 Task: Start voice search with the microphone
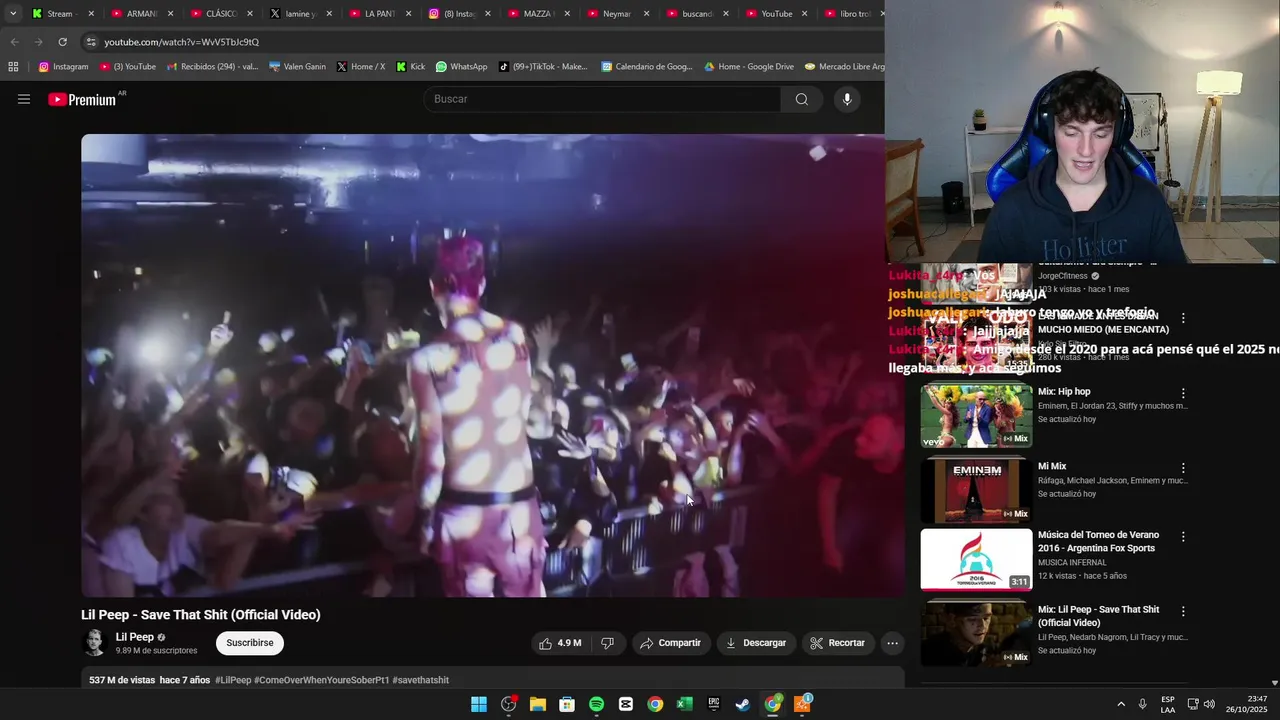click(847, 99)
